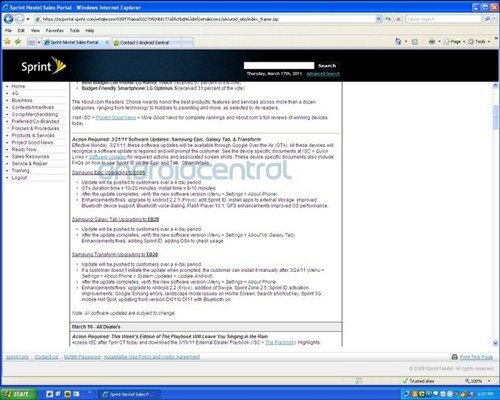Click the Sprint portal search text field
This screenshot has height=400, width=500.
click(279, 65)
